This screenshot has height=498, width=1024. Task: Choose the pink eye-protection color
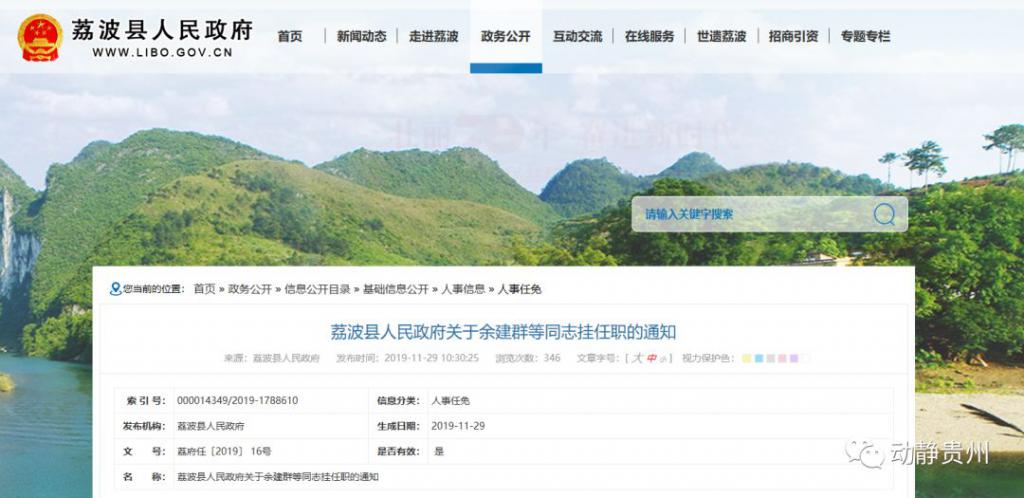[782, 358]
